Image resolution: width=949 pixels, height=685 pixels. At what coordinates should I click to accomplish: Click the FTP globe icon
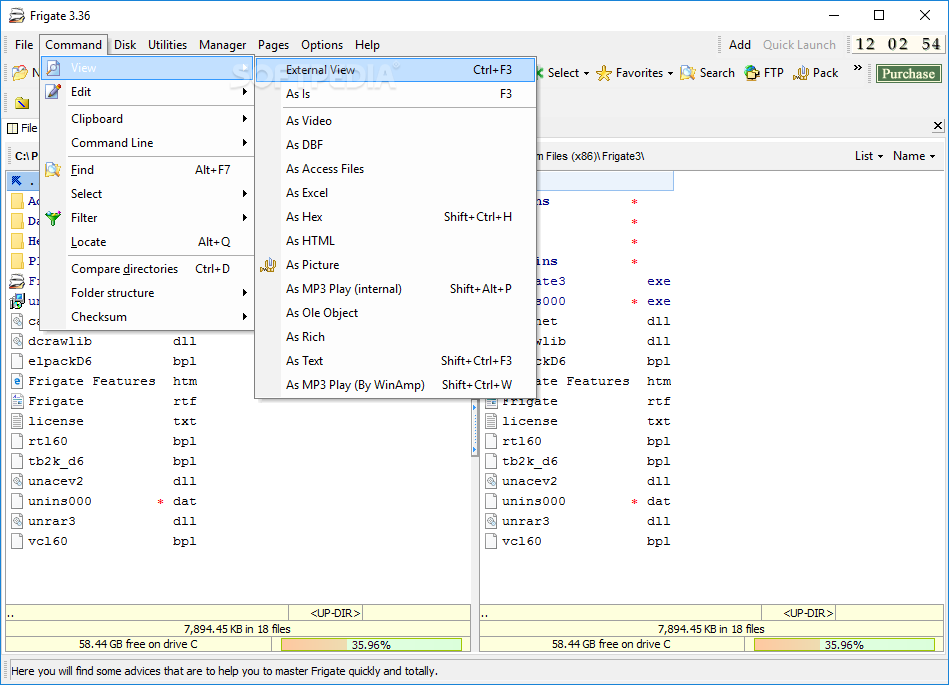coord(752,73)
